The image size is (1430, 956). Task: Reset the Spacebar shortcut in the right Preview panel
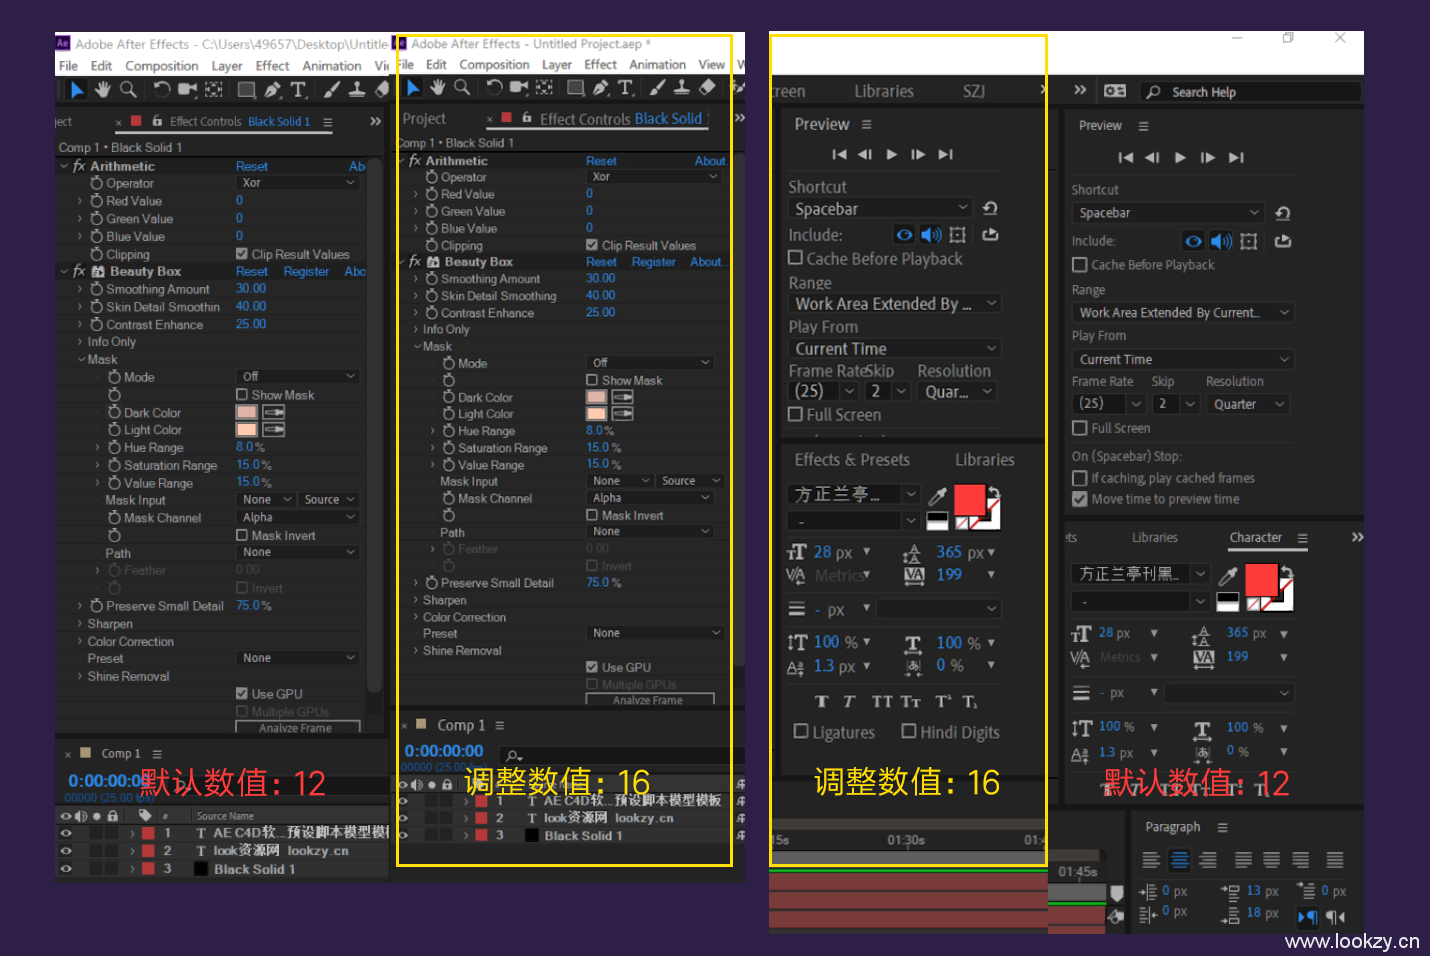pyautogui.click(x=1283, y=213)
